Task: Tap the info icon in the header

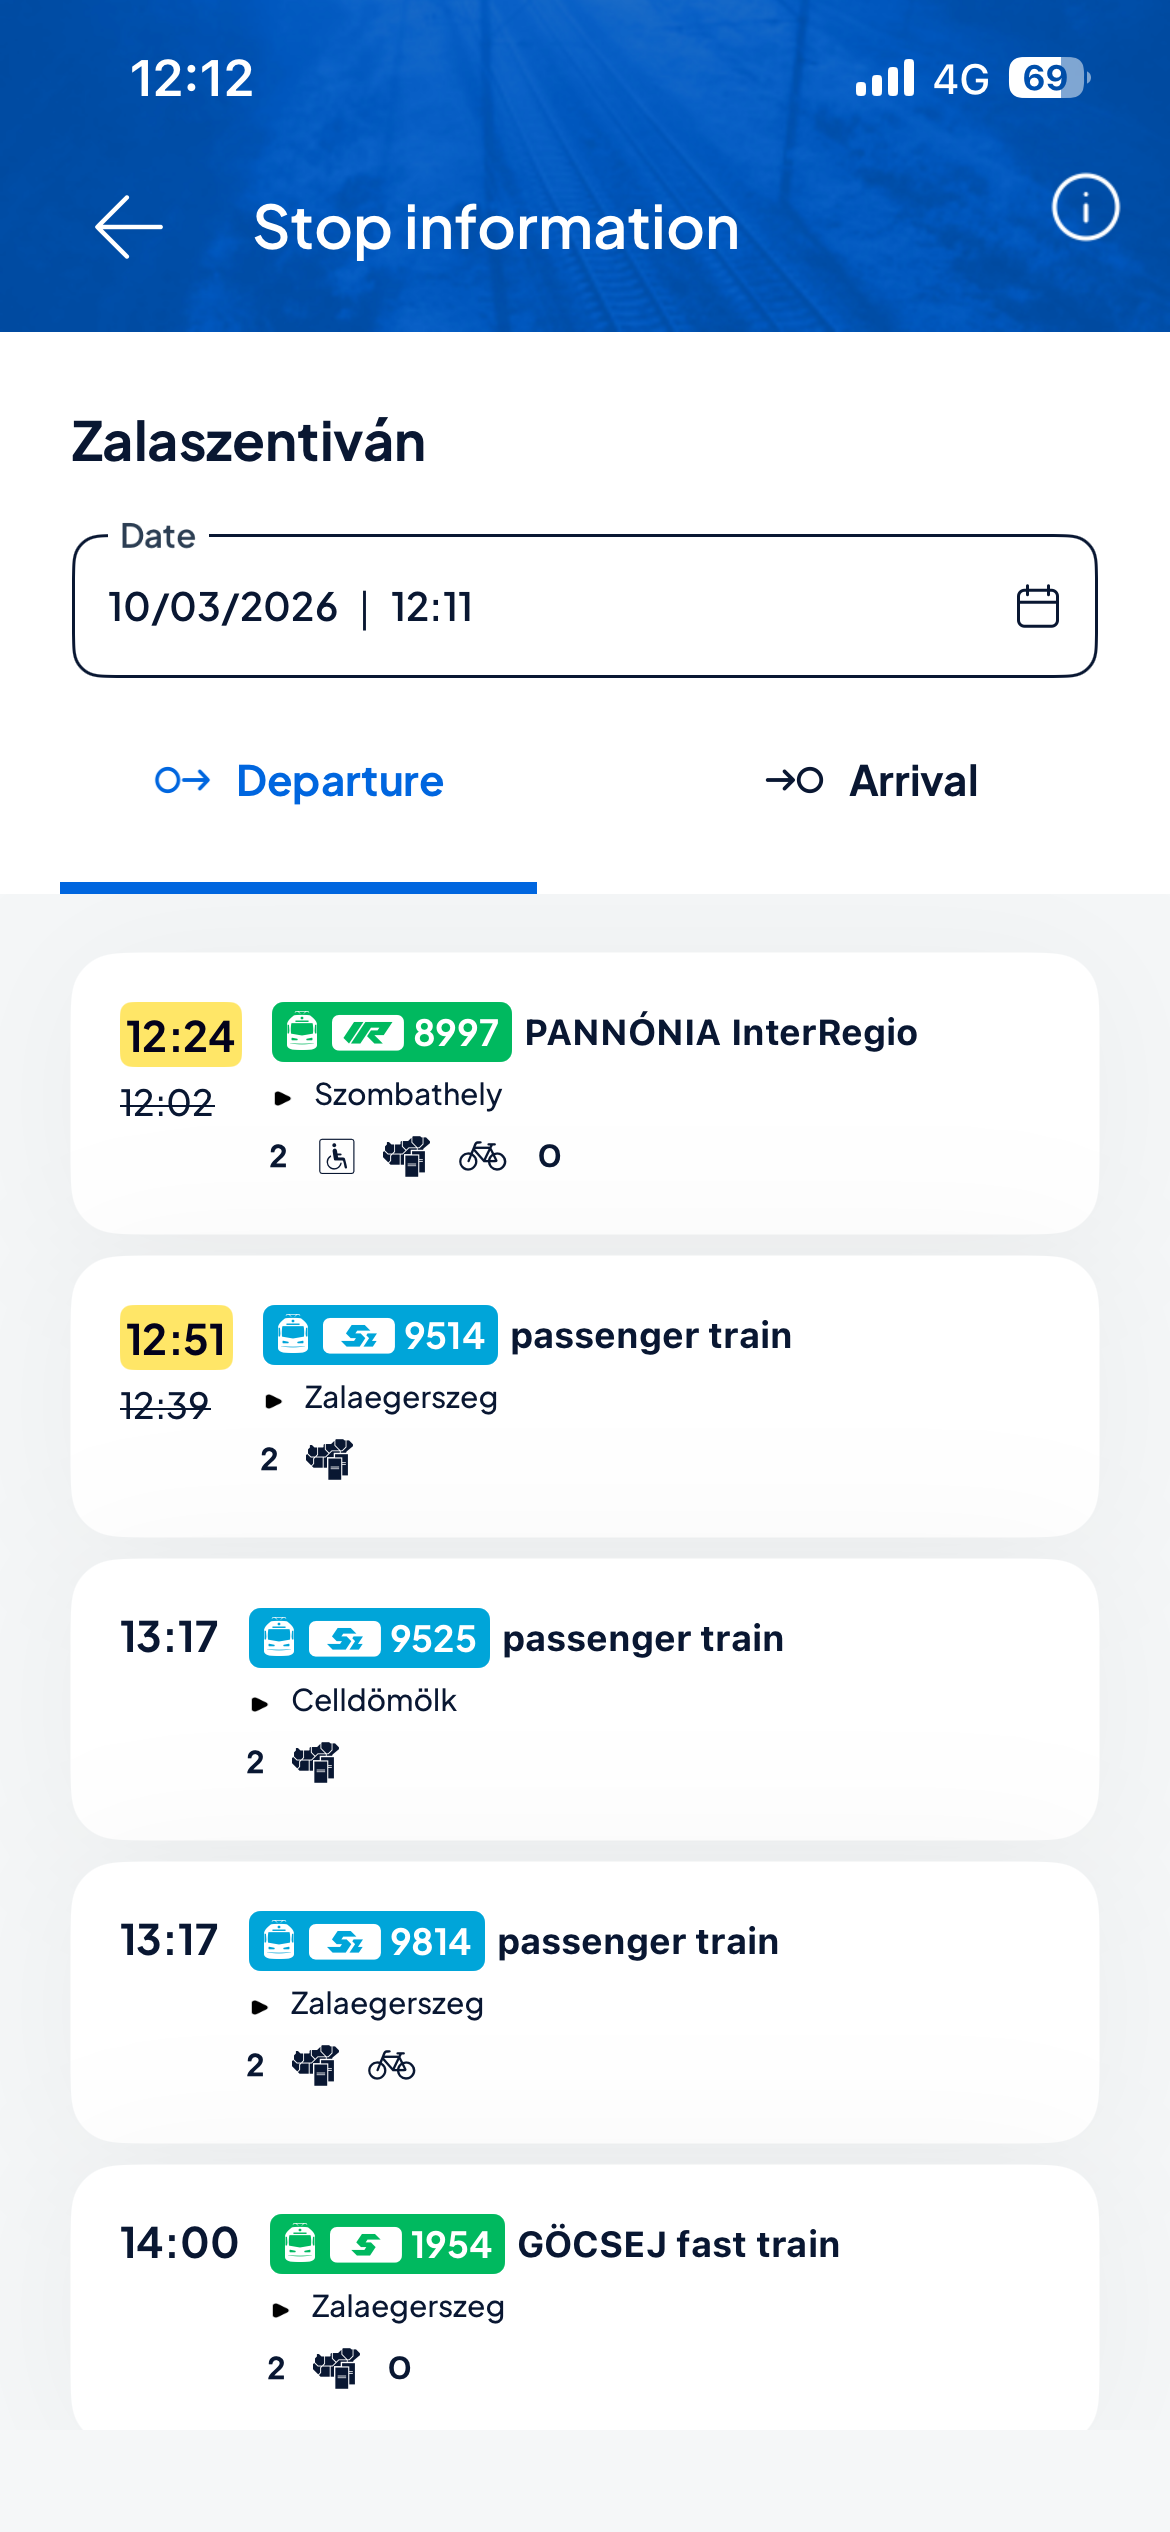Action: click(x=1086, y=209)
